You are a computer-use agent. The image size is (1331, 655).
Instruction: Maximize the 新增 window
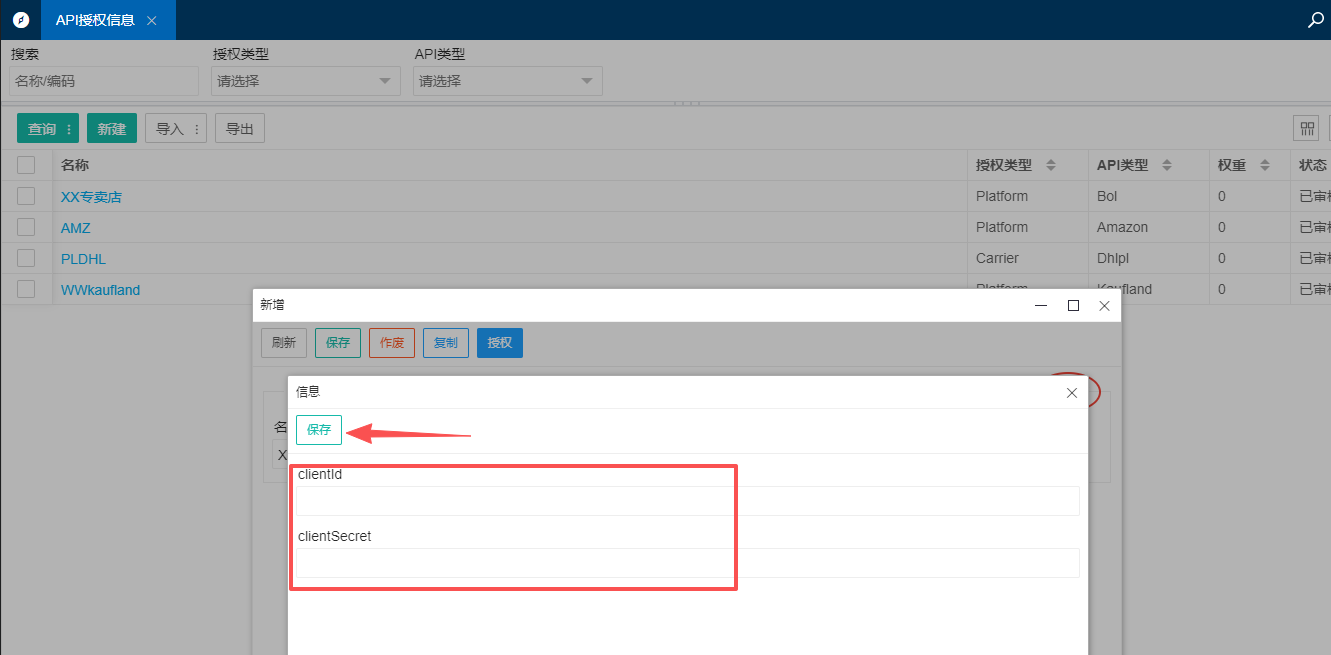point(1073,306)
